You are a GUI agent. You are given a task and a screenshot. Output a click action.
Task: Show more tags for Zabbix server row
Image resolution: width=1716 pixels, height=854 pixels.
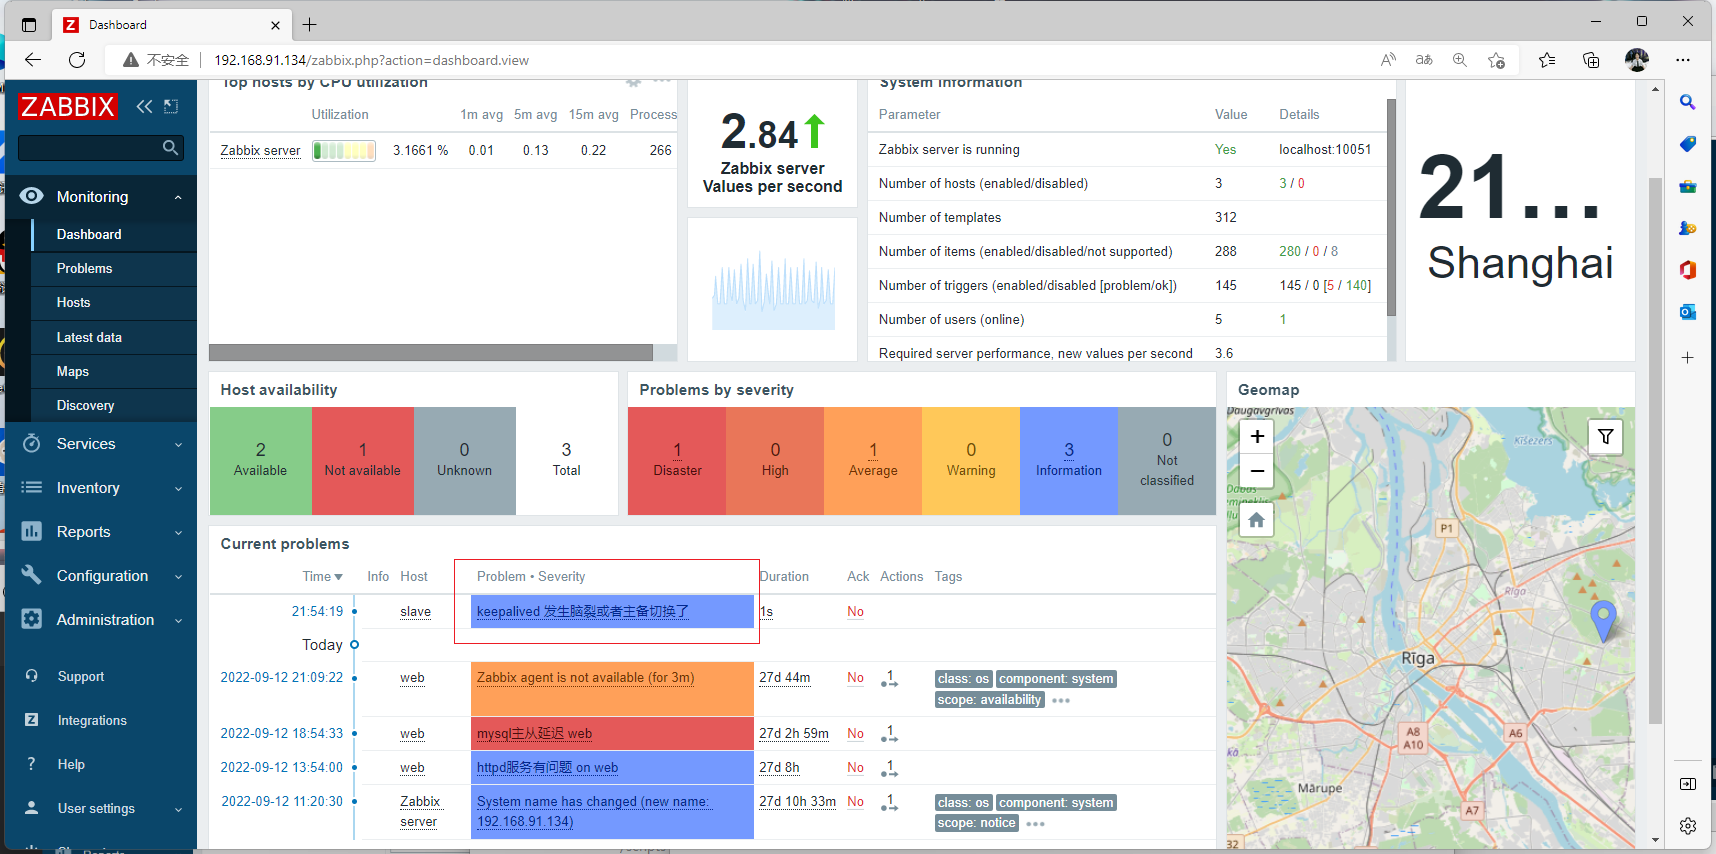pyautogui.click(x=1035, y=824)
